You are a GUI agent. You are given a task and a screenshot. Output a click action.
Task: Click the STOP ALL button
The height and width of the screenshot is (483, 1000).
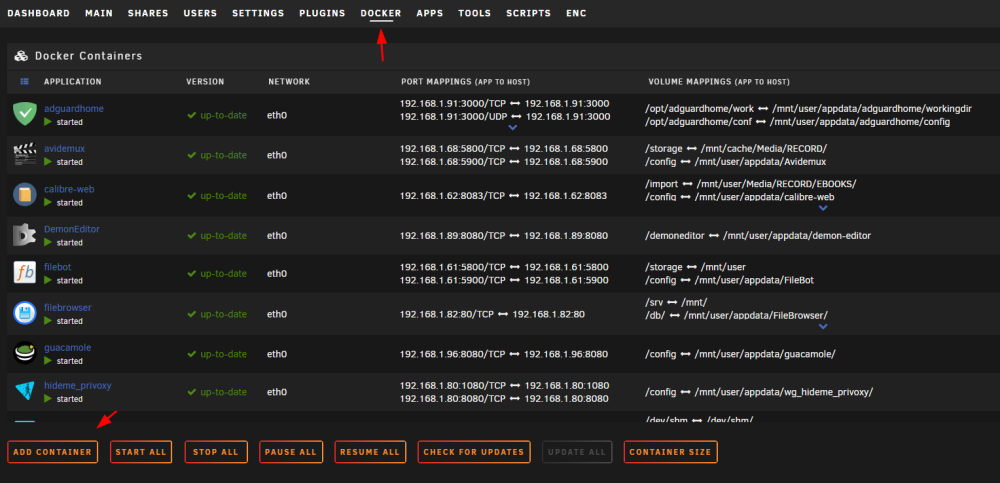click(x=216, y=452)
